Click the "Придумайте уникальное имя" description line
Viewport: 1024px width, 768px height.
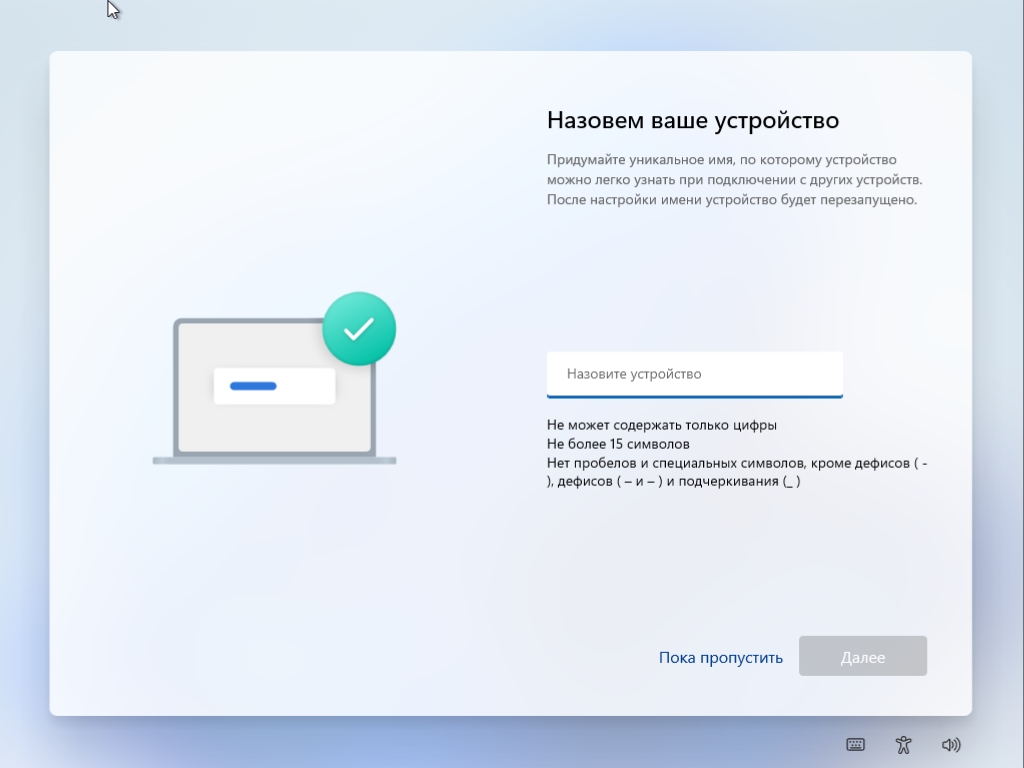pyautogui.click(x=722, y=159)
